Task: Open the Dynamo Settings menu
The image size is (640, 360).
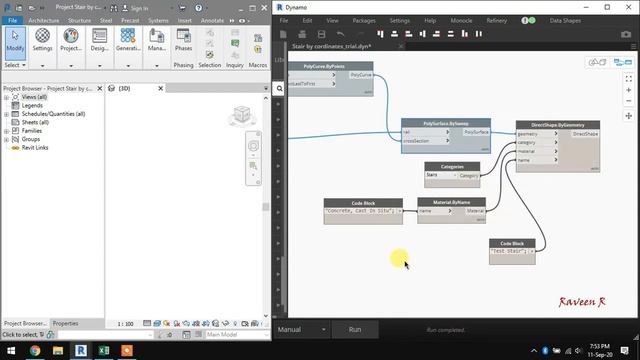Action: click(x=399, y=20)
